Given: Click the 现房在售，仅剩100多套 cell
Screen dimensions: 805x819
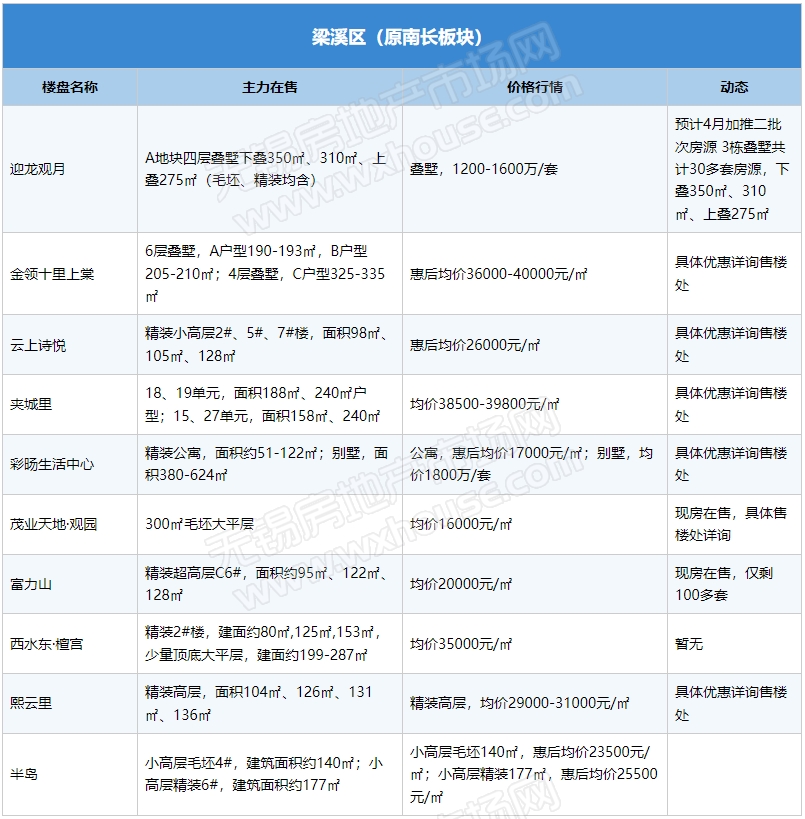Looking at the screenshot, I should [734, 584].
